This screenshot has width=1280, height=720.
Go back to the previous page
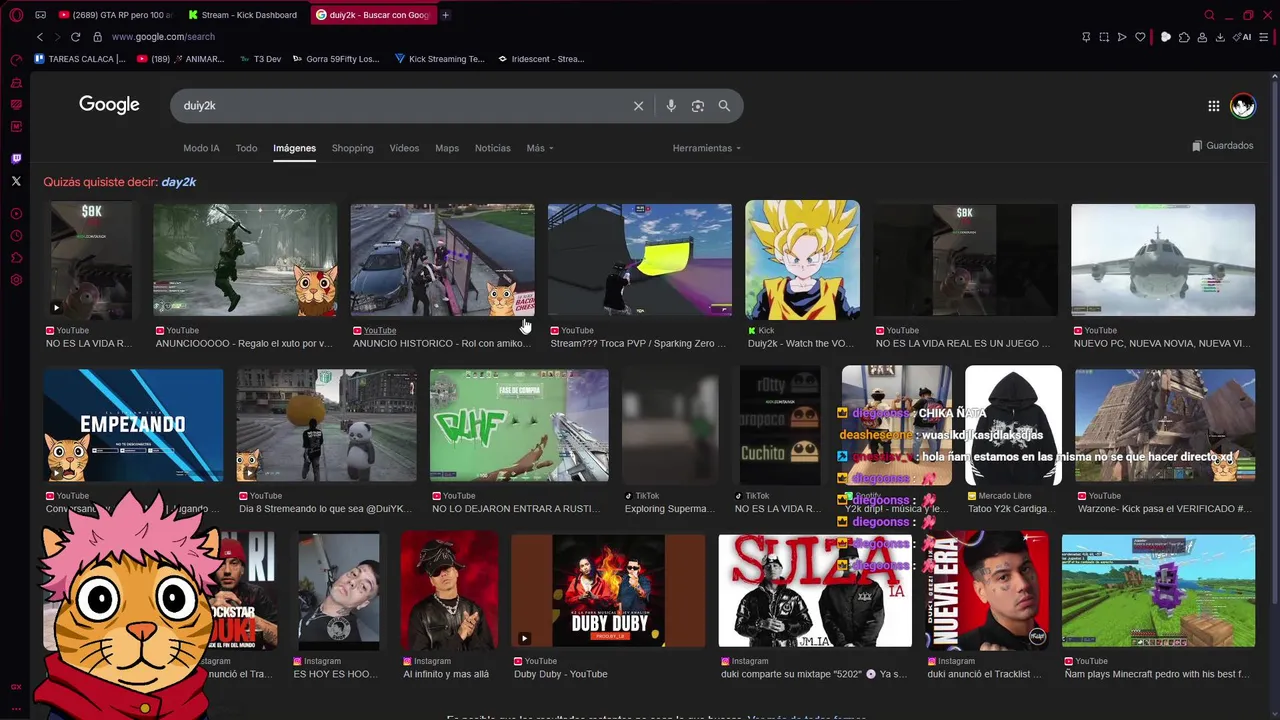point(40,37)
